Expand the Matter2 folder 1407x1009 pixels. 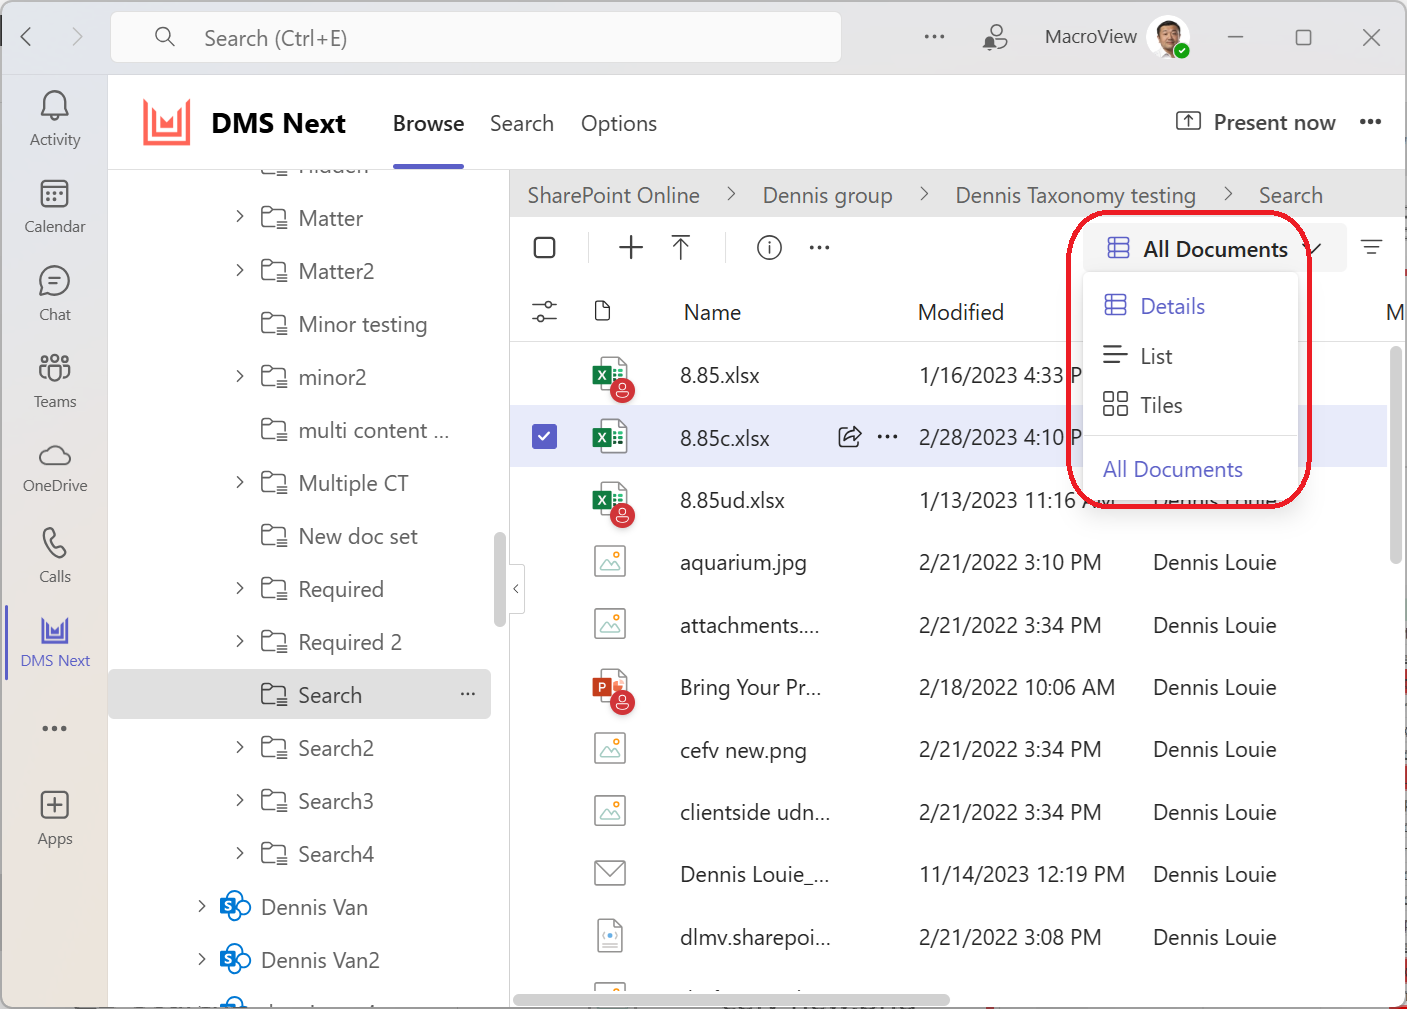[239, 270]
